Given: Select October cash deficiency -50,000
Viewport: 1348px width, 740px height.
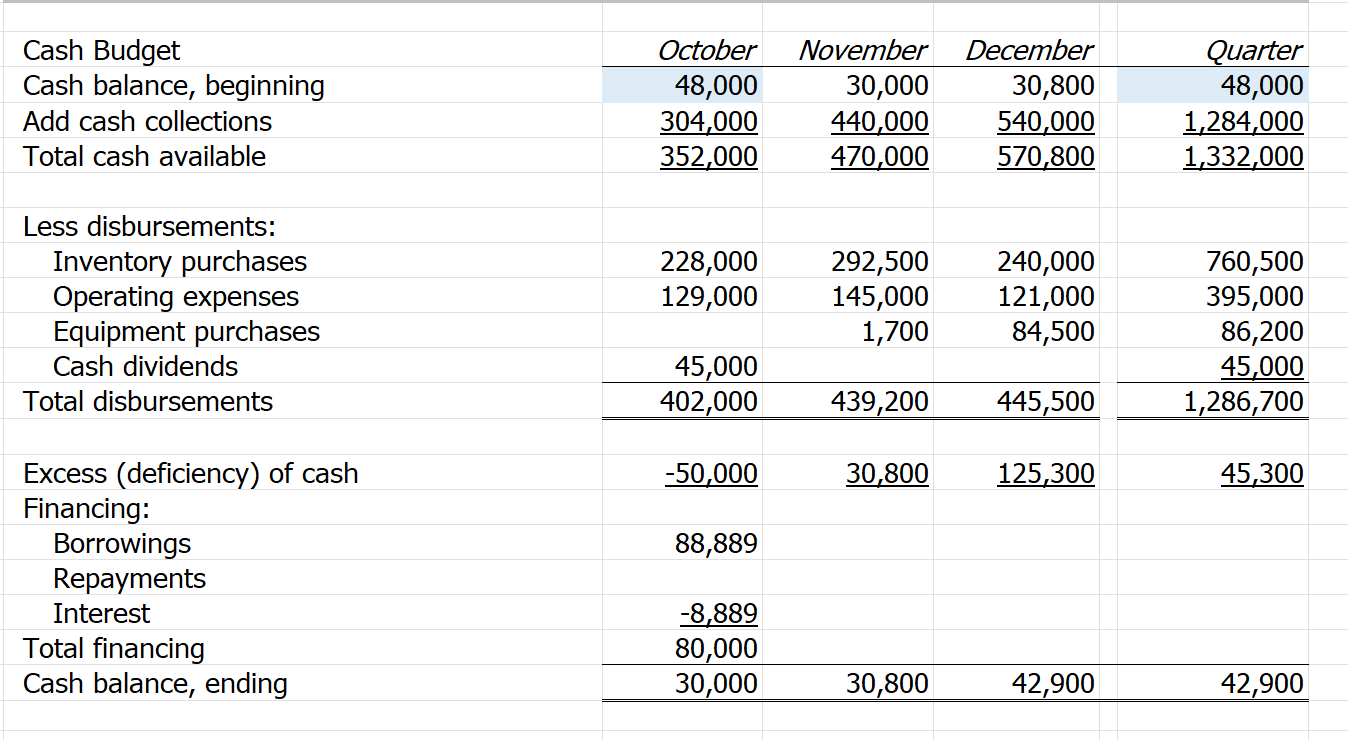Looking at the screenshot, I should pyautogui.click(x=710, y=473).
